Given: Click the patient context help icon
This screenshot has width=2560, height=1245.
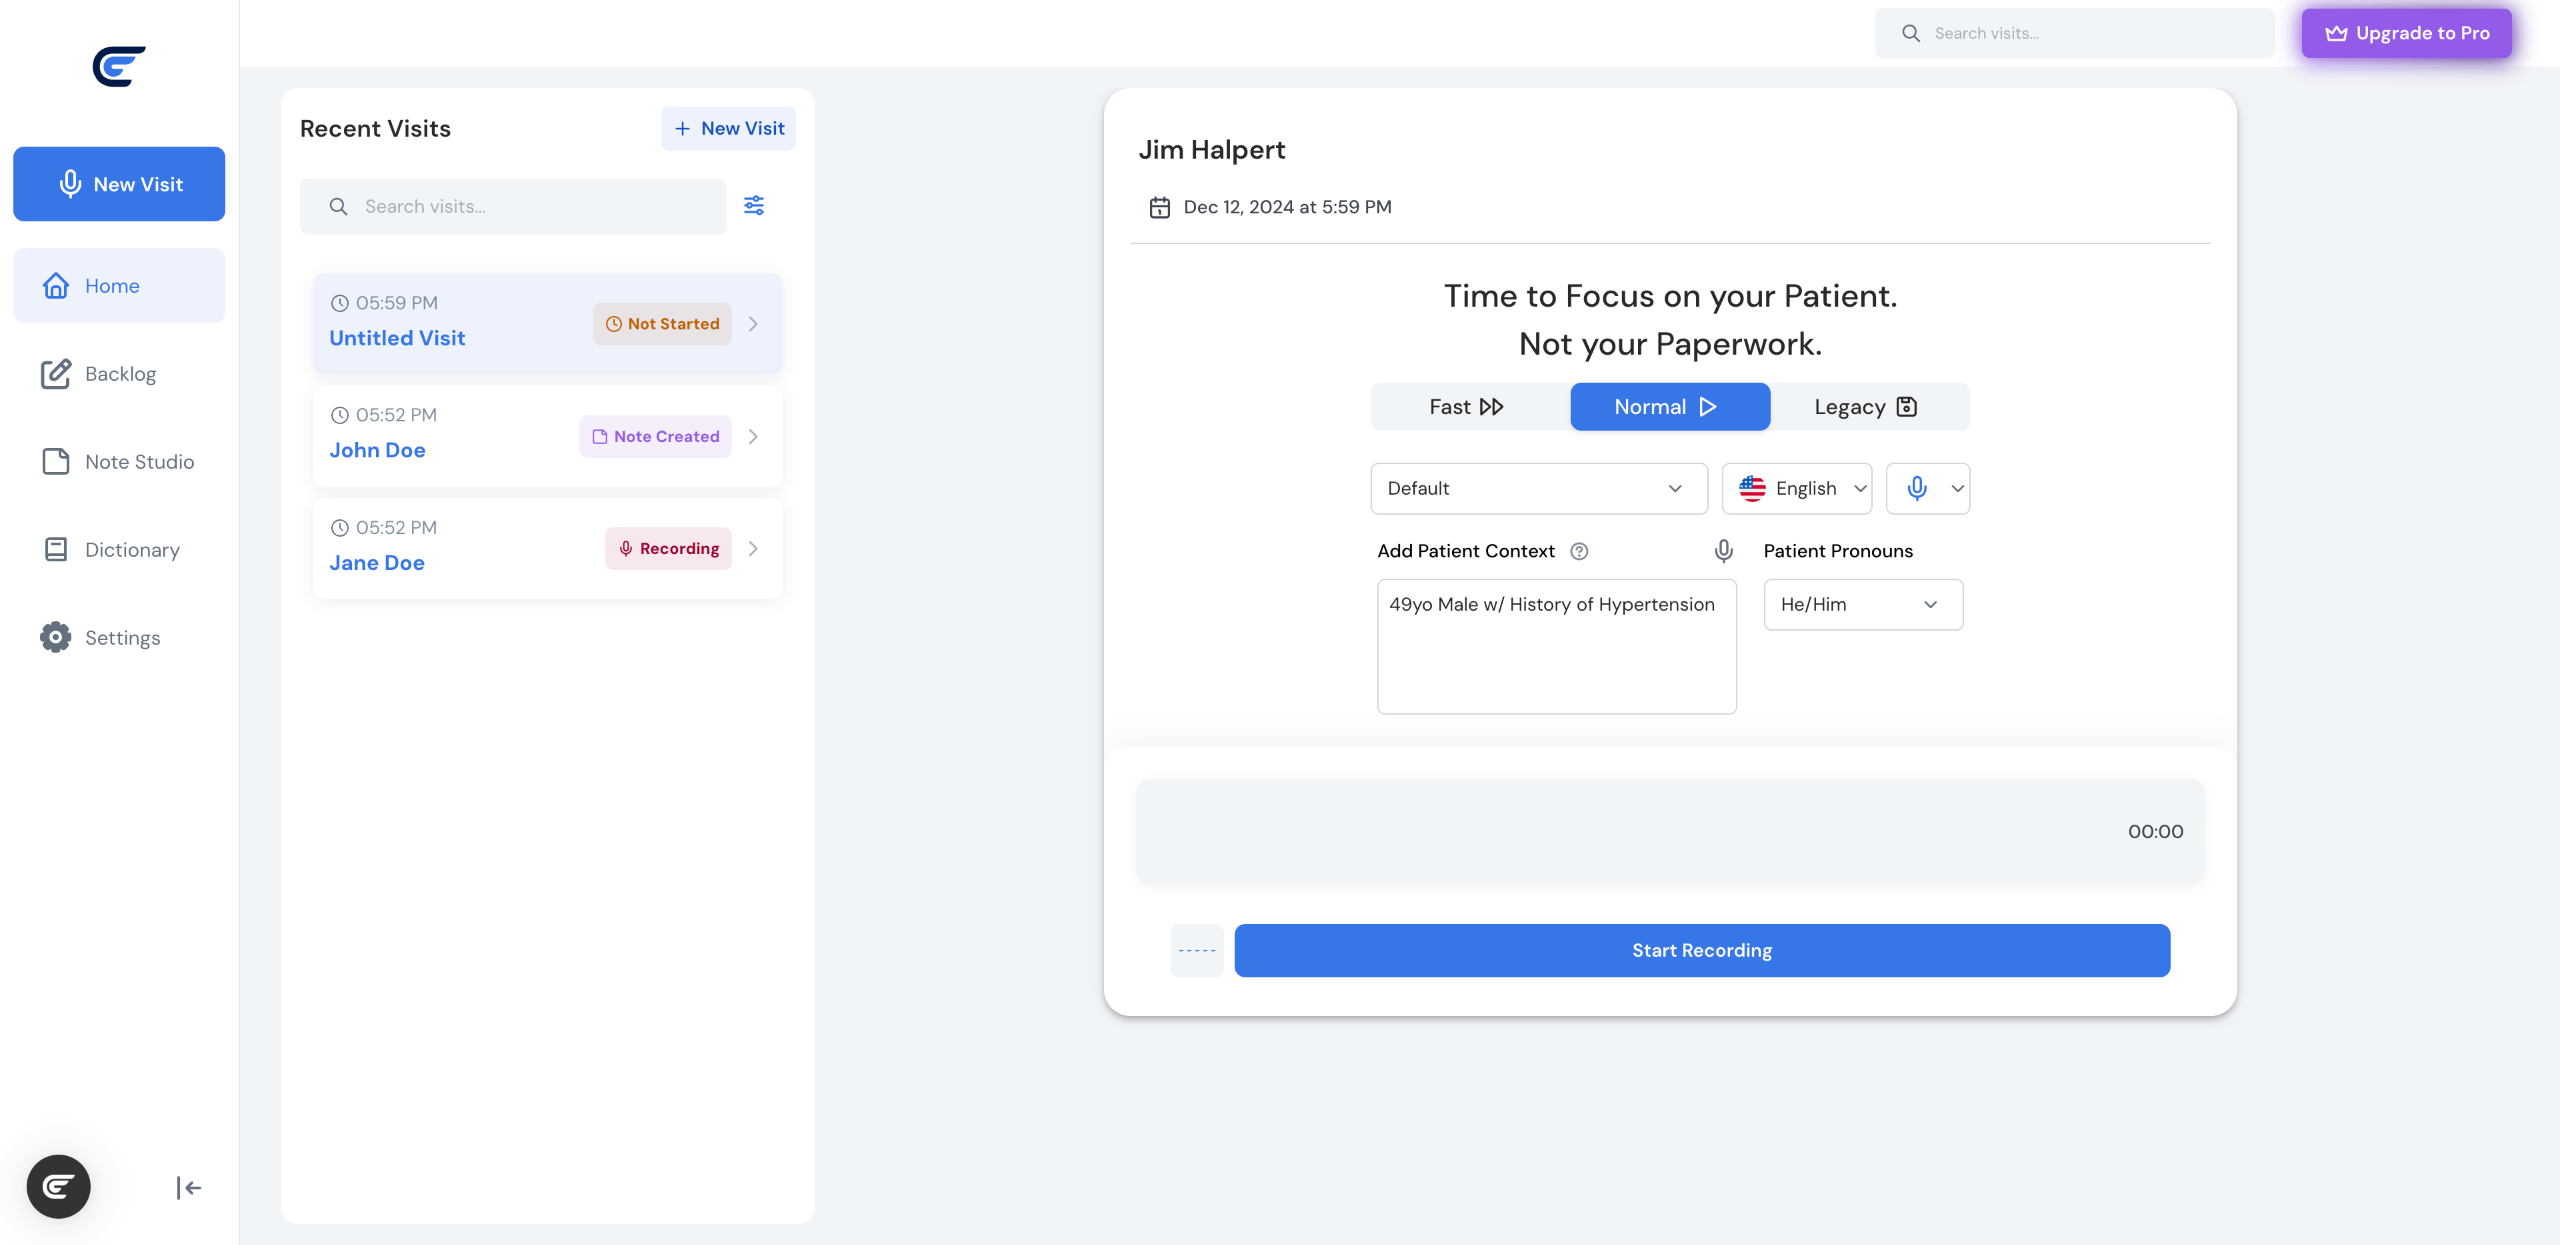Looking at the screenshot, I should click(1579, 551).
